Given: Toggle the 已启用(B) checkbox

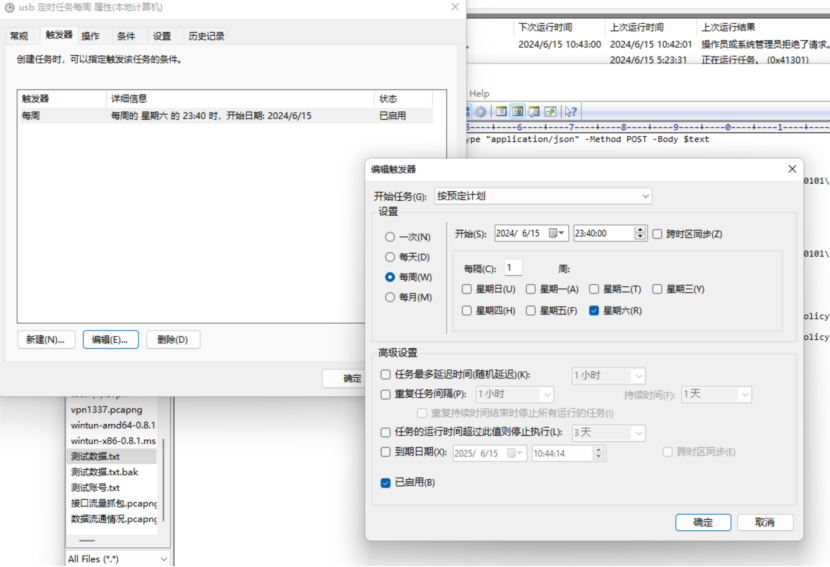Looking at the screenshot, I should (385, 483).
